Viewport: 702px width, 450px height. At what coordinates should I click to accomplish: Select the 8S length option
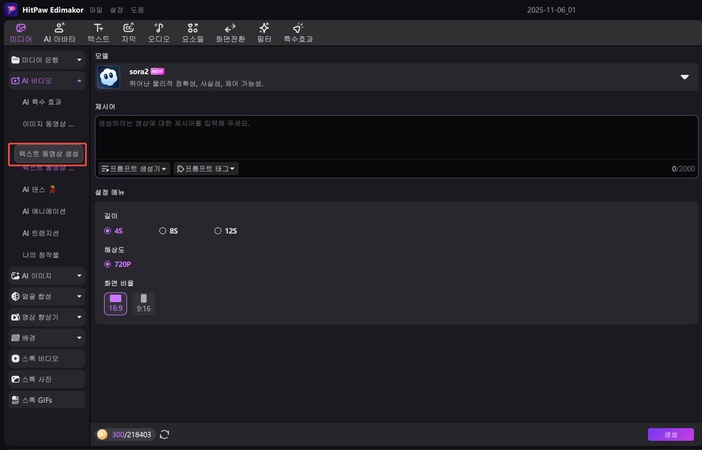click(168, 231)
